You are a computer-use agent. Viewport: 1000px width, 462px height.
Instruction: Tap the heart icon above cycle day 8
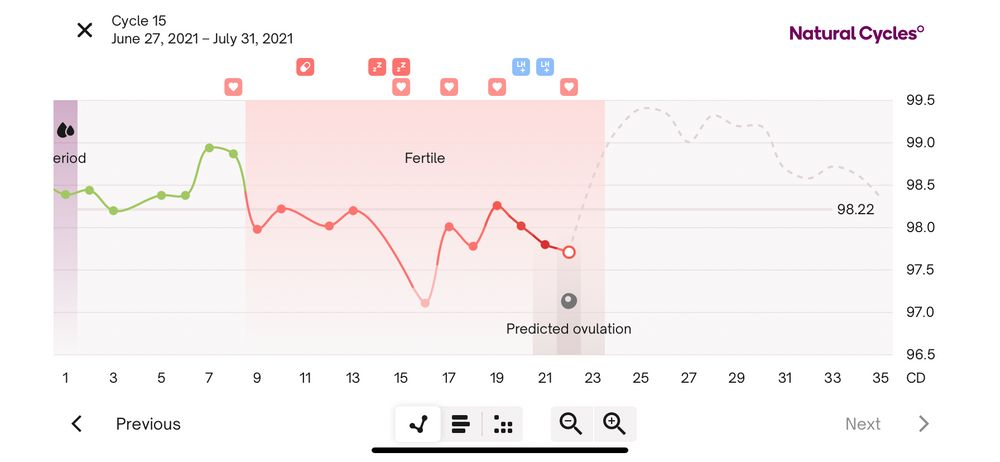tap(233, 87)
